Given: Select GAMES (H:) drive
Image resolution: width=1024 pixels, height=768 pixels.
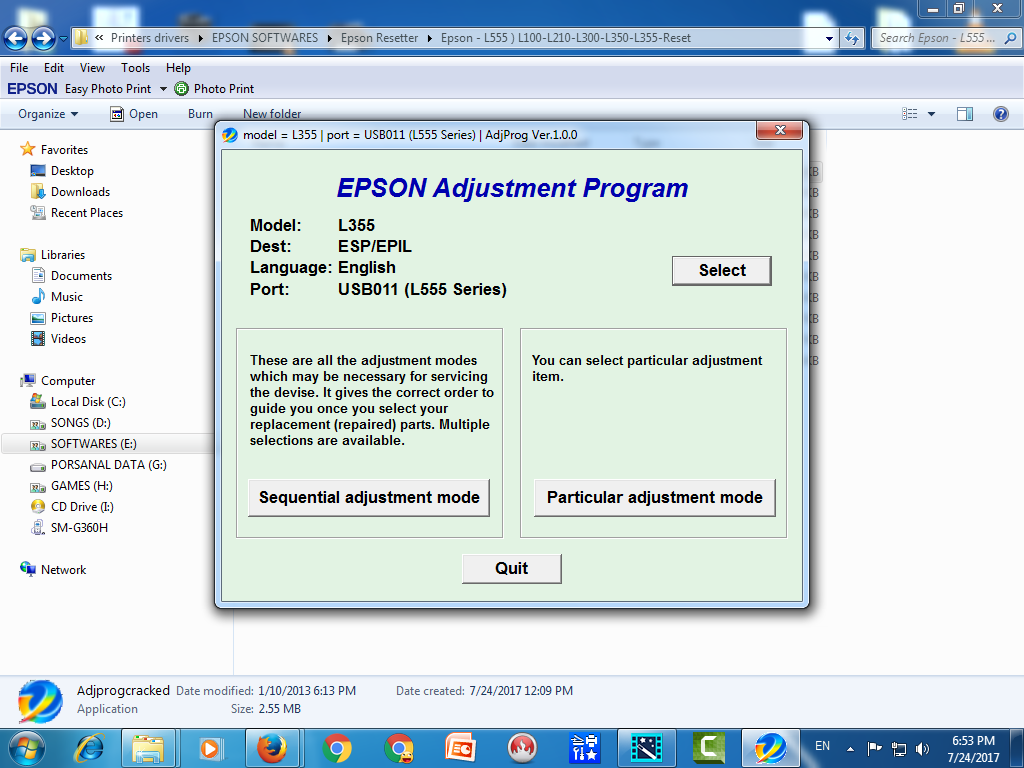Looking at the screenshot, I should pos(82,485).
